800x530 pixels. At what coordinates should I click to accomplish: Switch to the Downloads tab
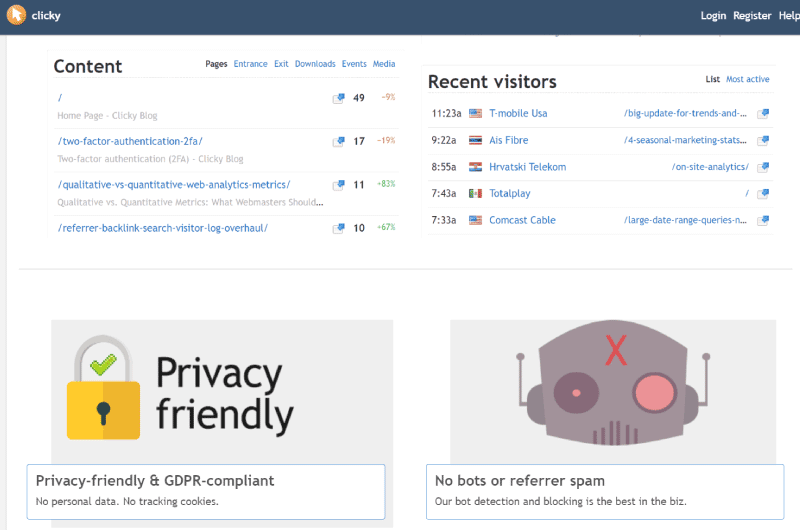tap(315, 64)
